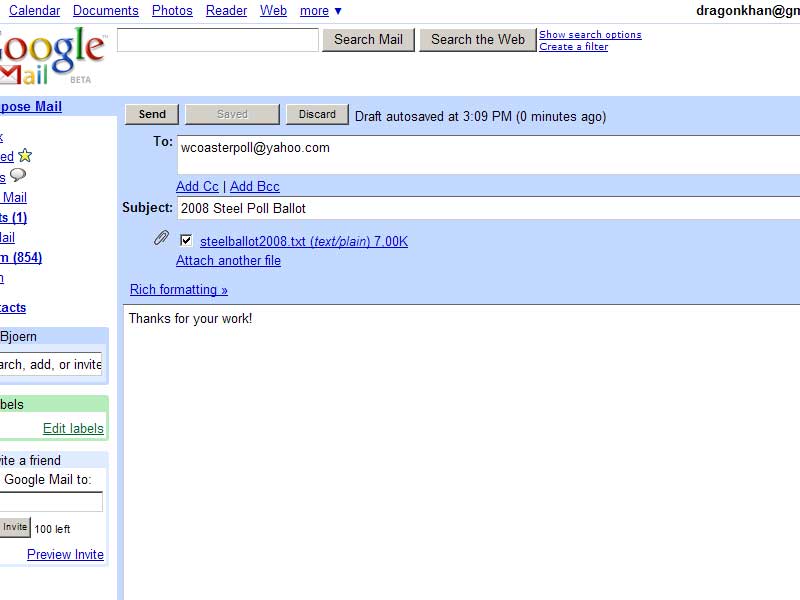Click the yellow star icon in sidebar

click(x=25, y=156)
